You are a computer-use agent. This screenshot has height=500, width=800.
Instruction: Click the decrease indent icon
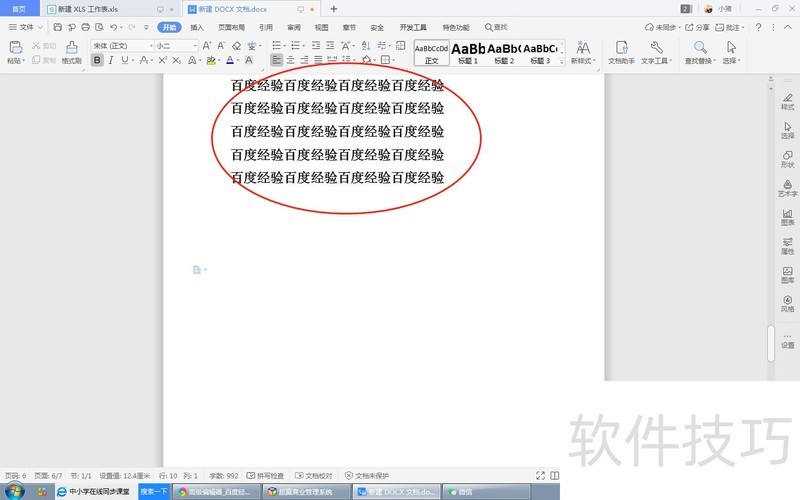tap(316, 45)
